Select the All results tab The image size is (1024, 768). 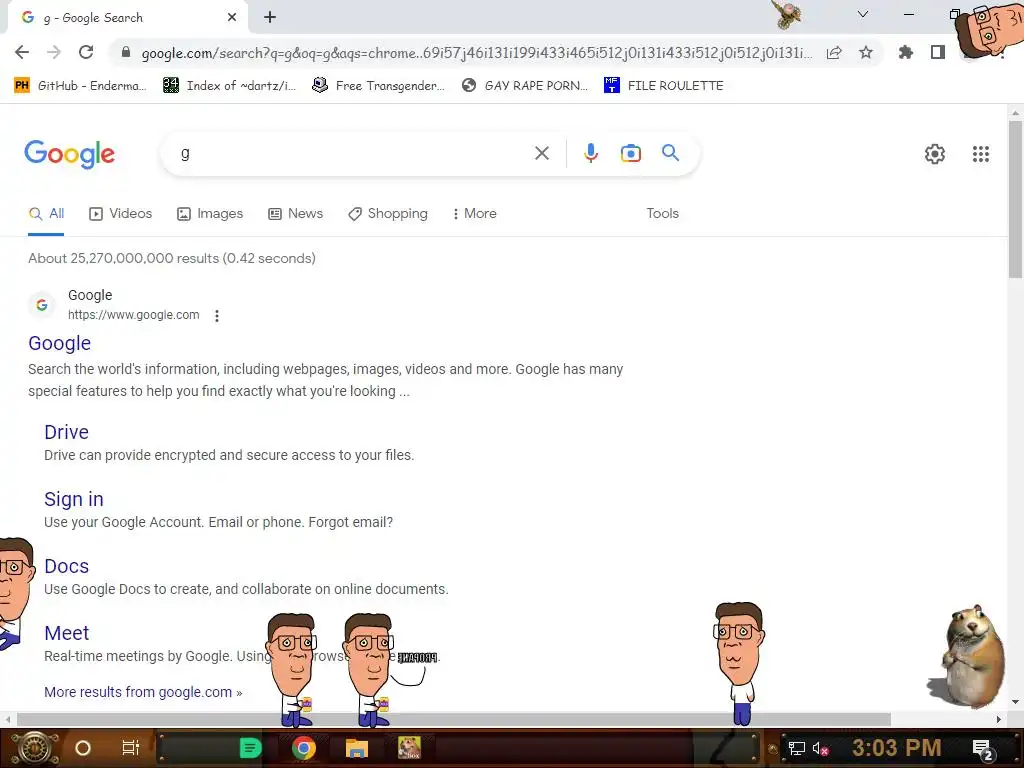(46, 214)
